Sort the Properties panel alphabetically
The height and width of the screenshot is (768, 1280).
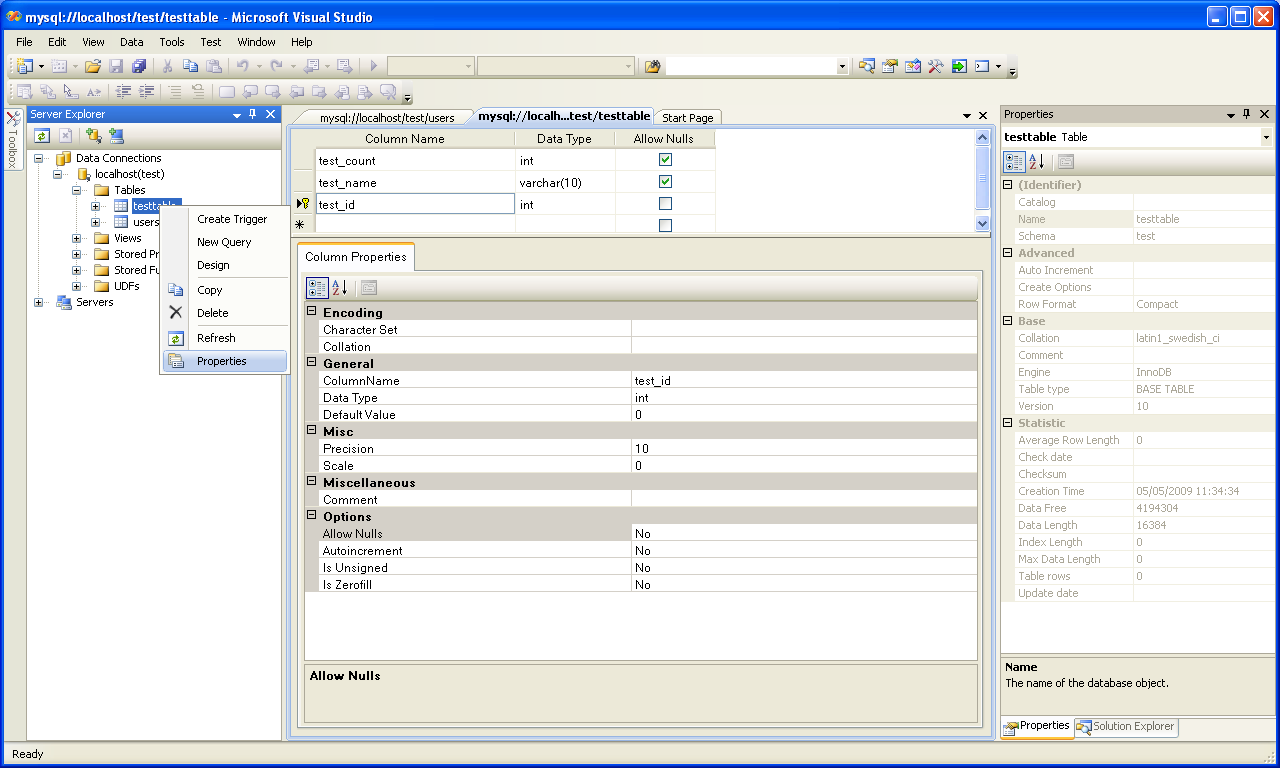pos(1037,162)
